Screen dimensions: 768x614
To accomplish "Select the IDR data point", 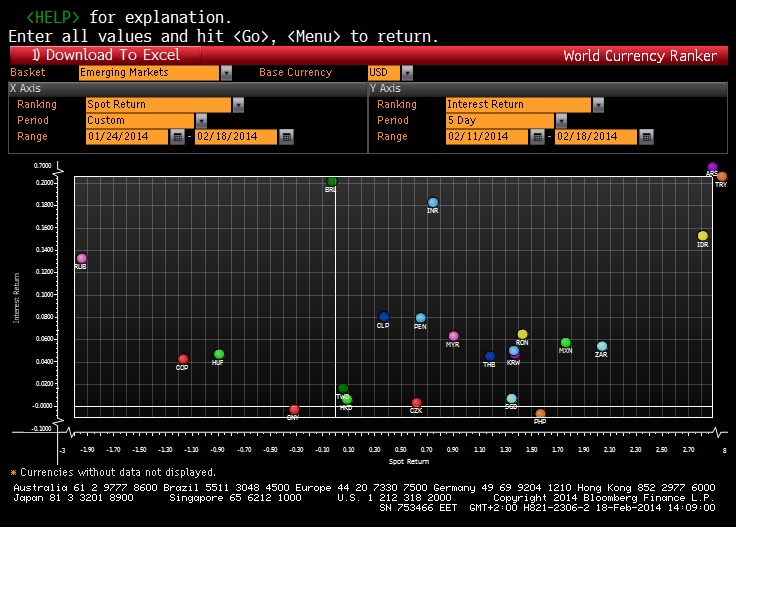I will 703,236.
